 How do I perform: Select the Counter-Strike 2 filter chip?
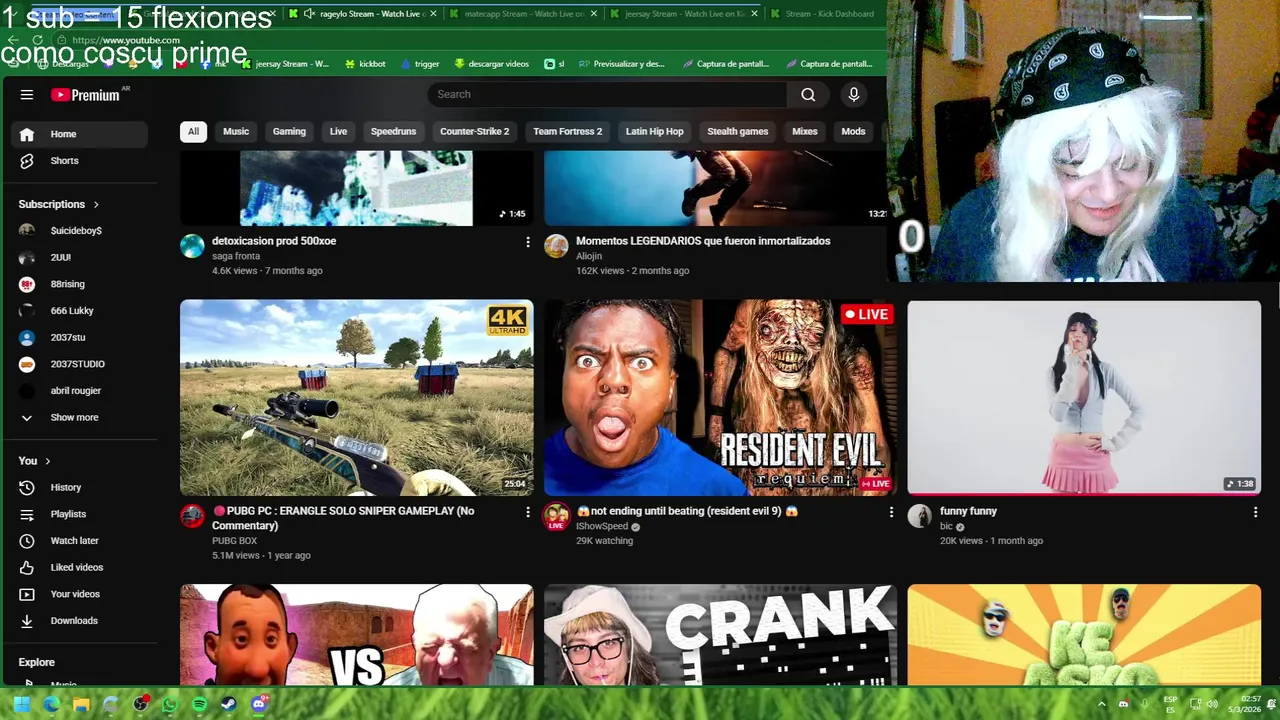[x=475, y=132]
